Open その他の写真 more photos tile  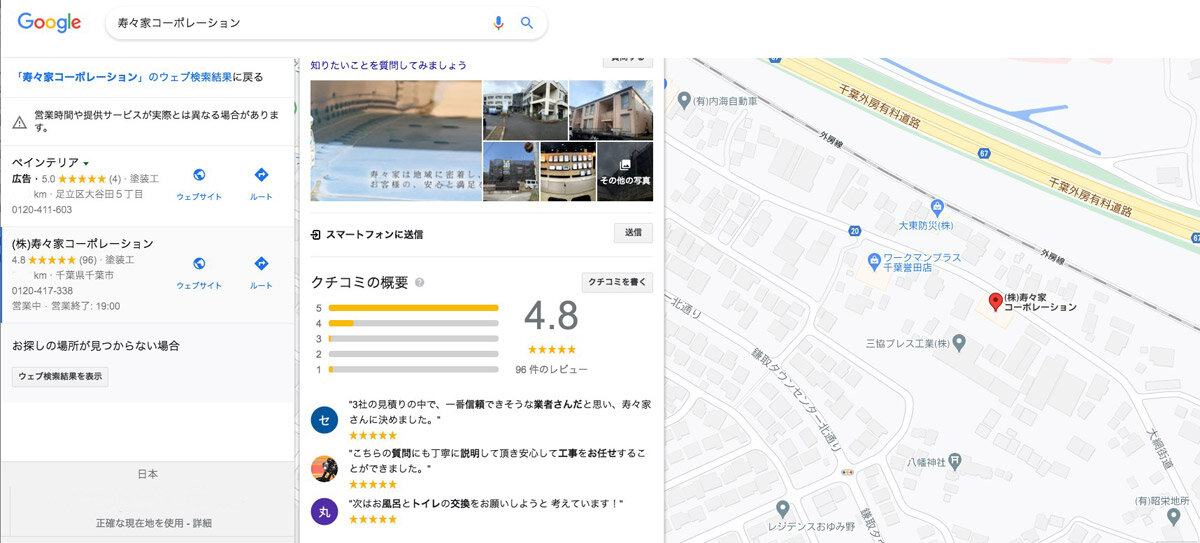coord(625,171)
